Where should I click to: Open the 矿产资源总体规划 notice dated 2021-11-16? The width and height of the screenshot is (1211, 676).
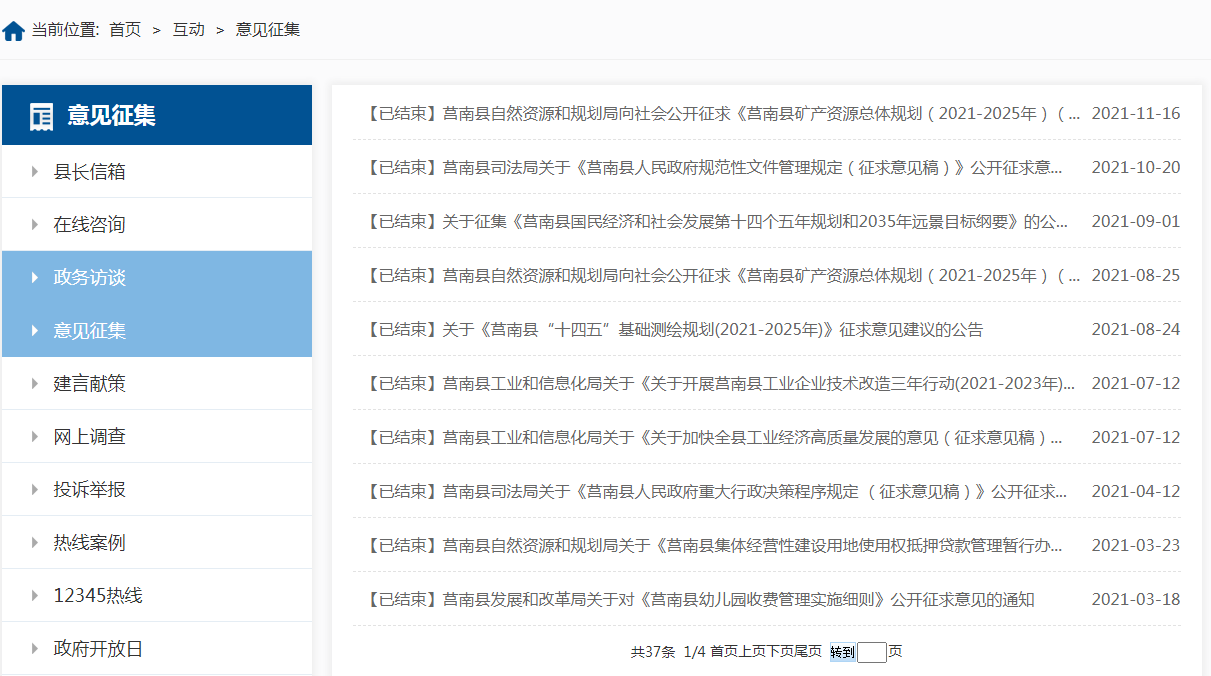[723, 113]
